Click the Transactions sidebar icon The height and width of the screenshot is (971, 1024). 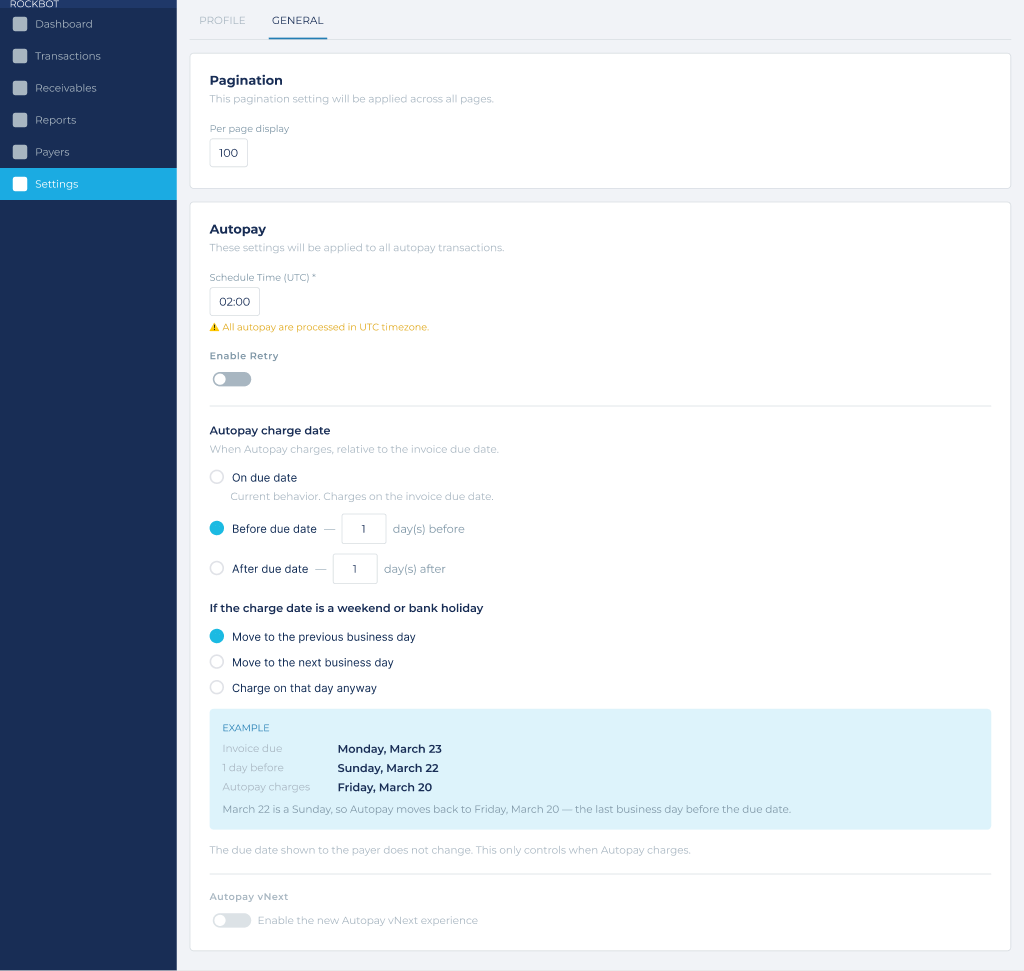click(20, 56)
